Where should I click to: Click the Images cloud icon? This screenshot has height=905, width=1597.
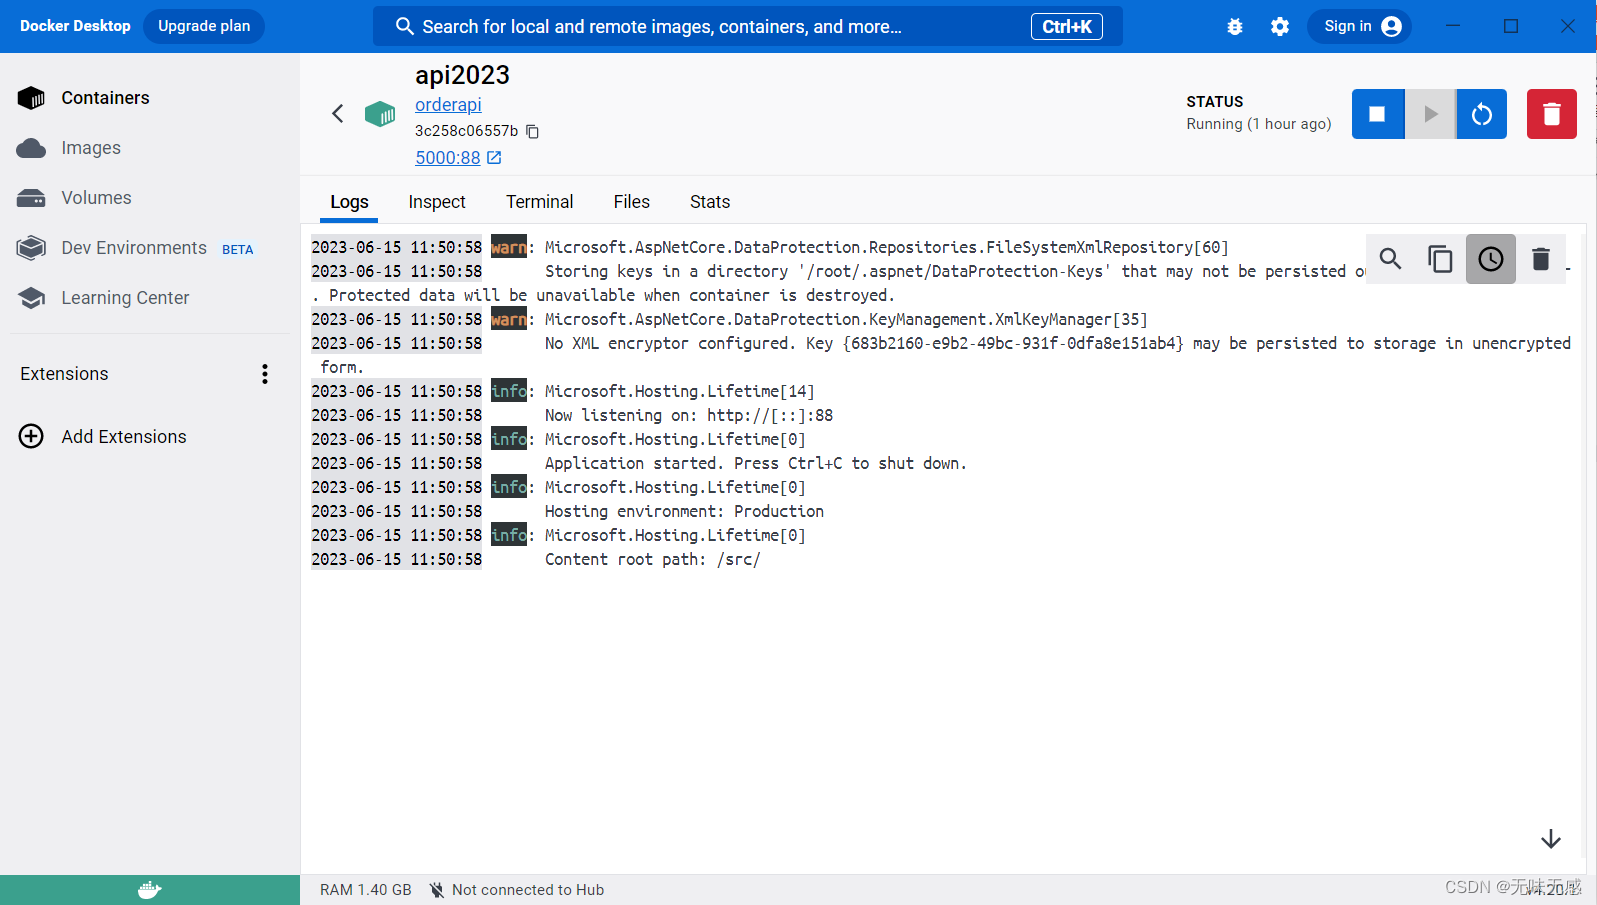coord(31,148)
